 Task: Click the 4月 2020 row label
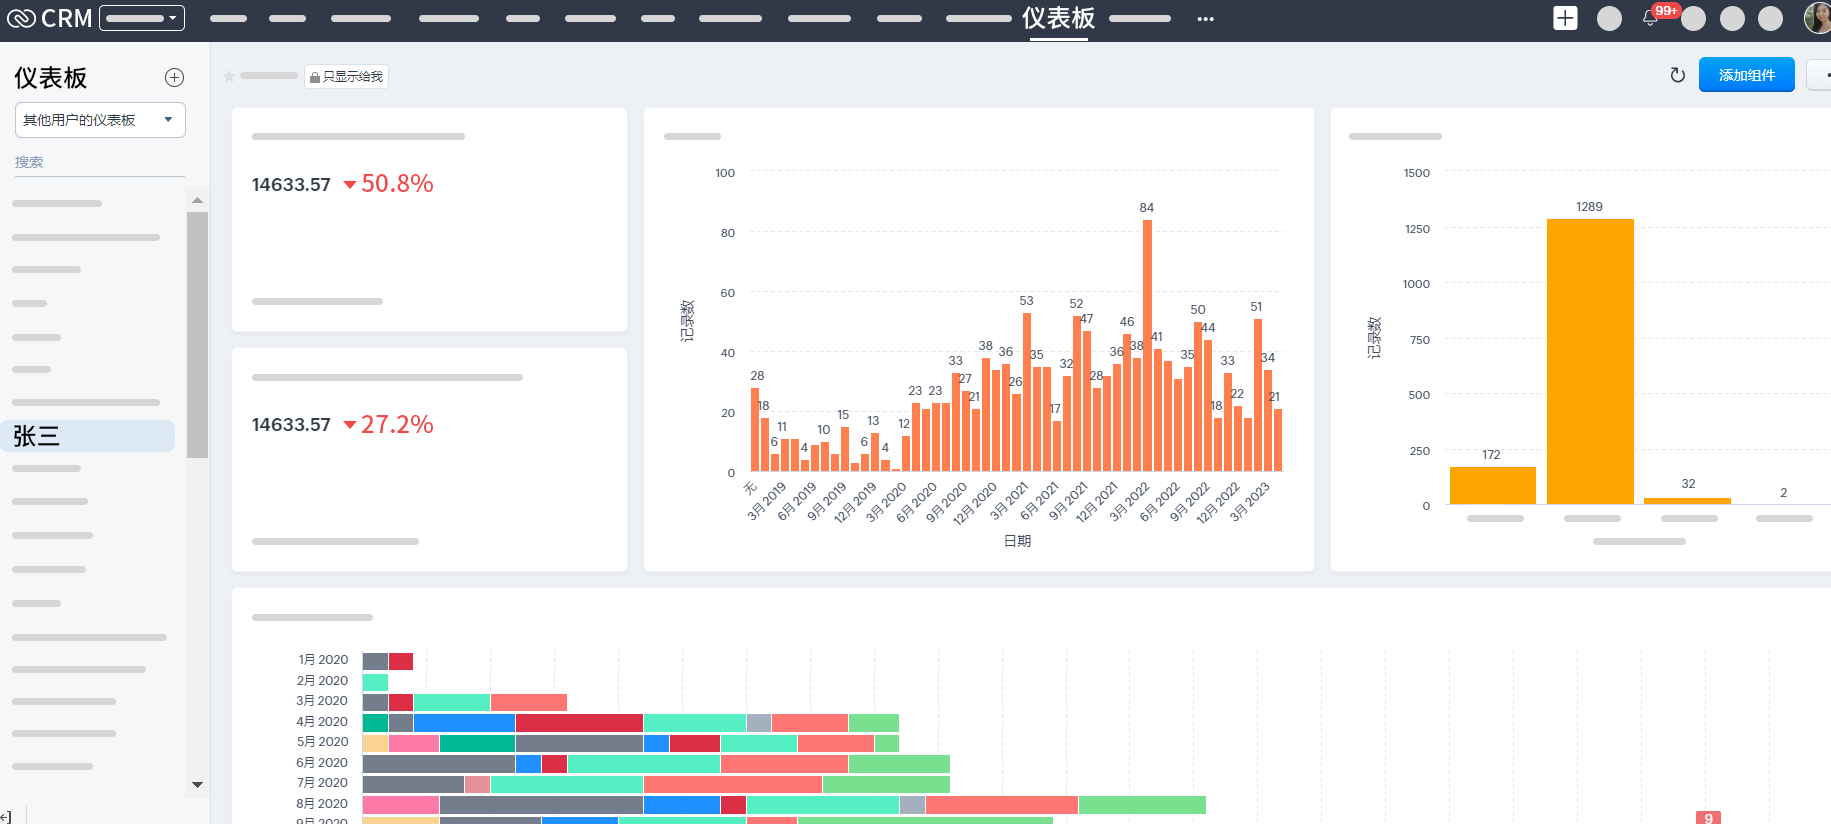[x=322, y=722]
